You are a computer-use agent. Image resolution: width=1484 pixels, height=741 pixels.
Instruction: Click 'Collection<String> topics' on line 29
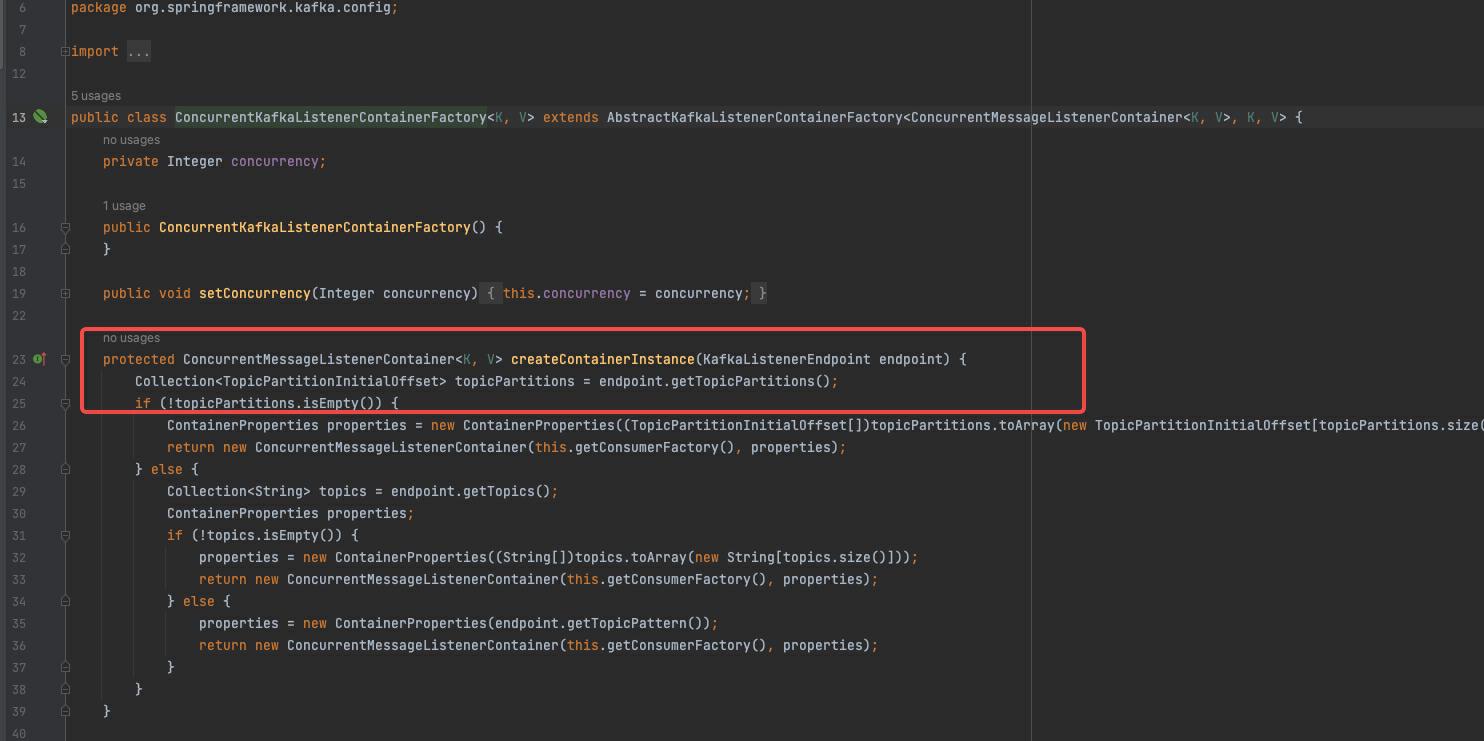click(x=267, y=491)
